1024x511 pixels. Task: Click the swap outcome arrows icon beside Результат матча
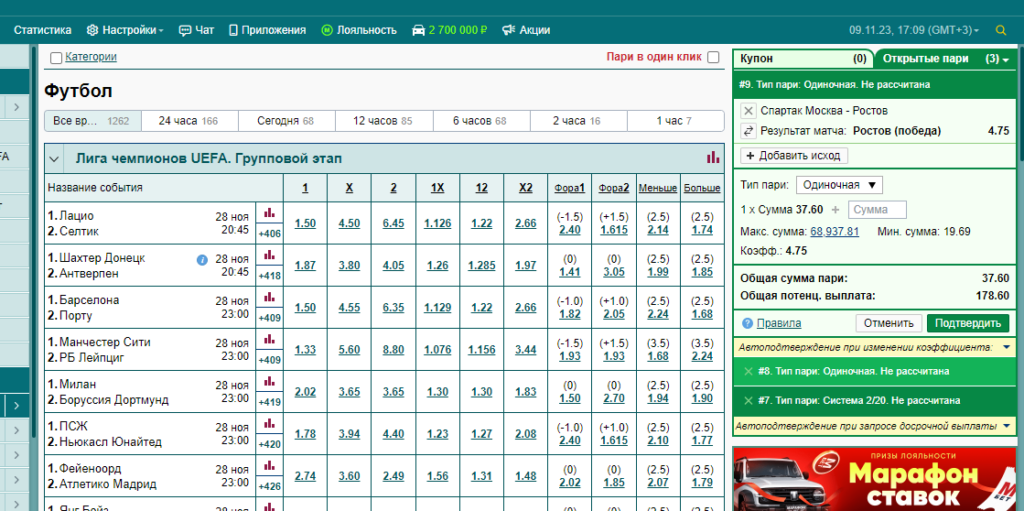(748, 131)
